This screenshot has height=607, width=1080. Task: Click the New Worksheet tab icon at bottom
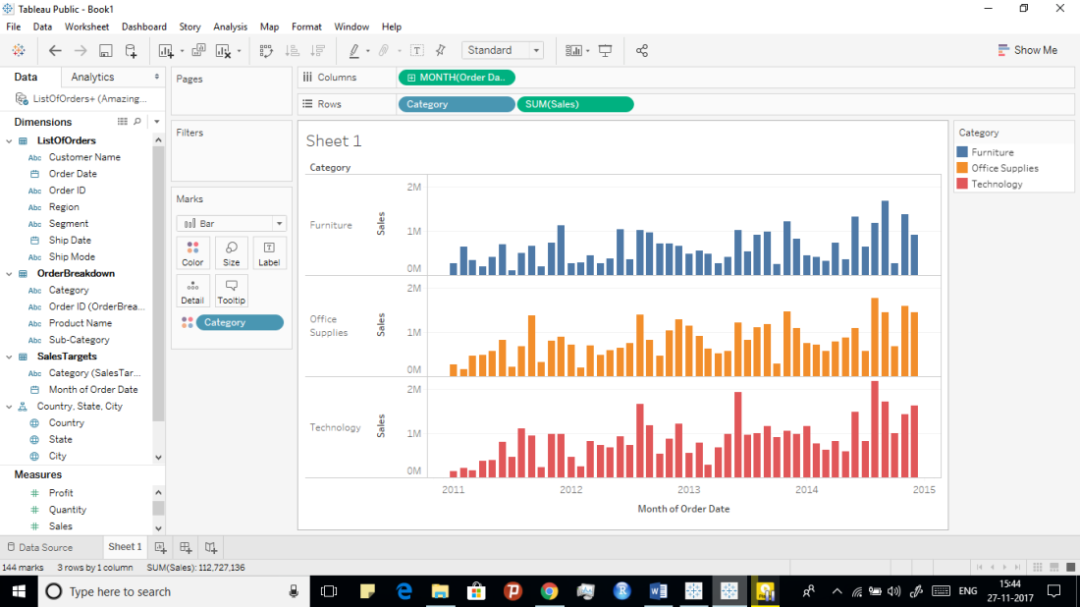coord(160,547)
